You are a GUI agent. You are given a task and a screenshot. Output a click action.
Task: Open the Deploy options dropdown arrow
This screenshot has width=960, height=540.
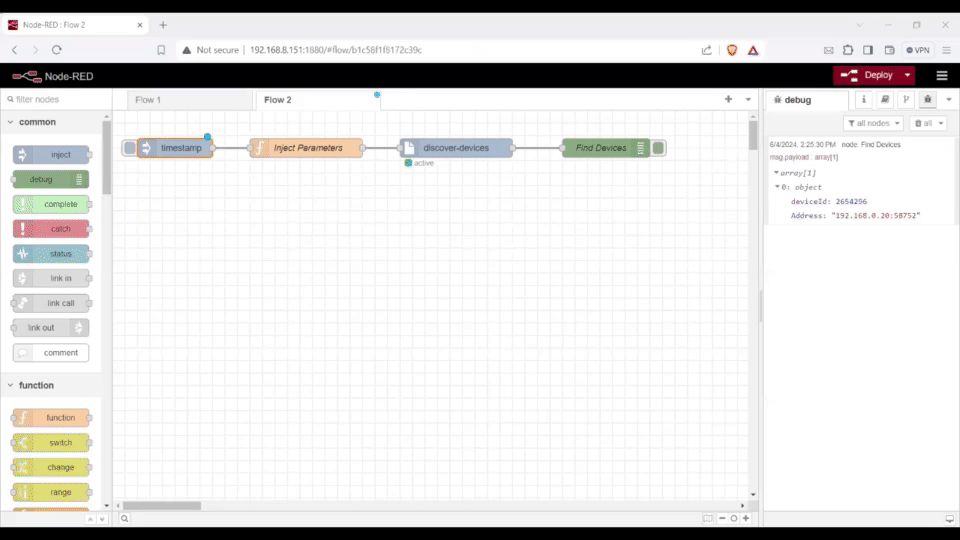click(x=907, y=75)
